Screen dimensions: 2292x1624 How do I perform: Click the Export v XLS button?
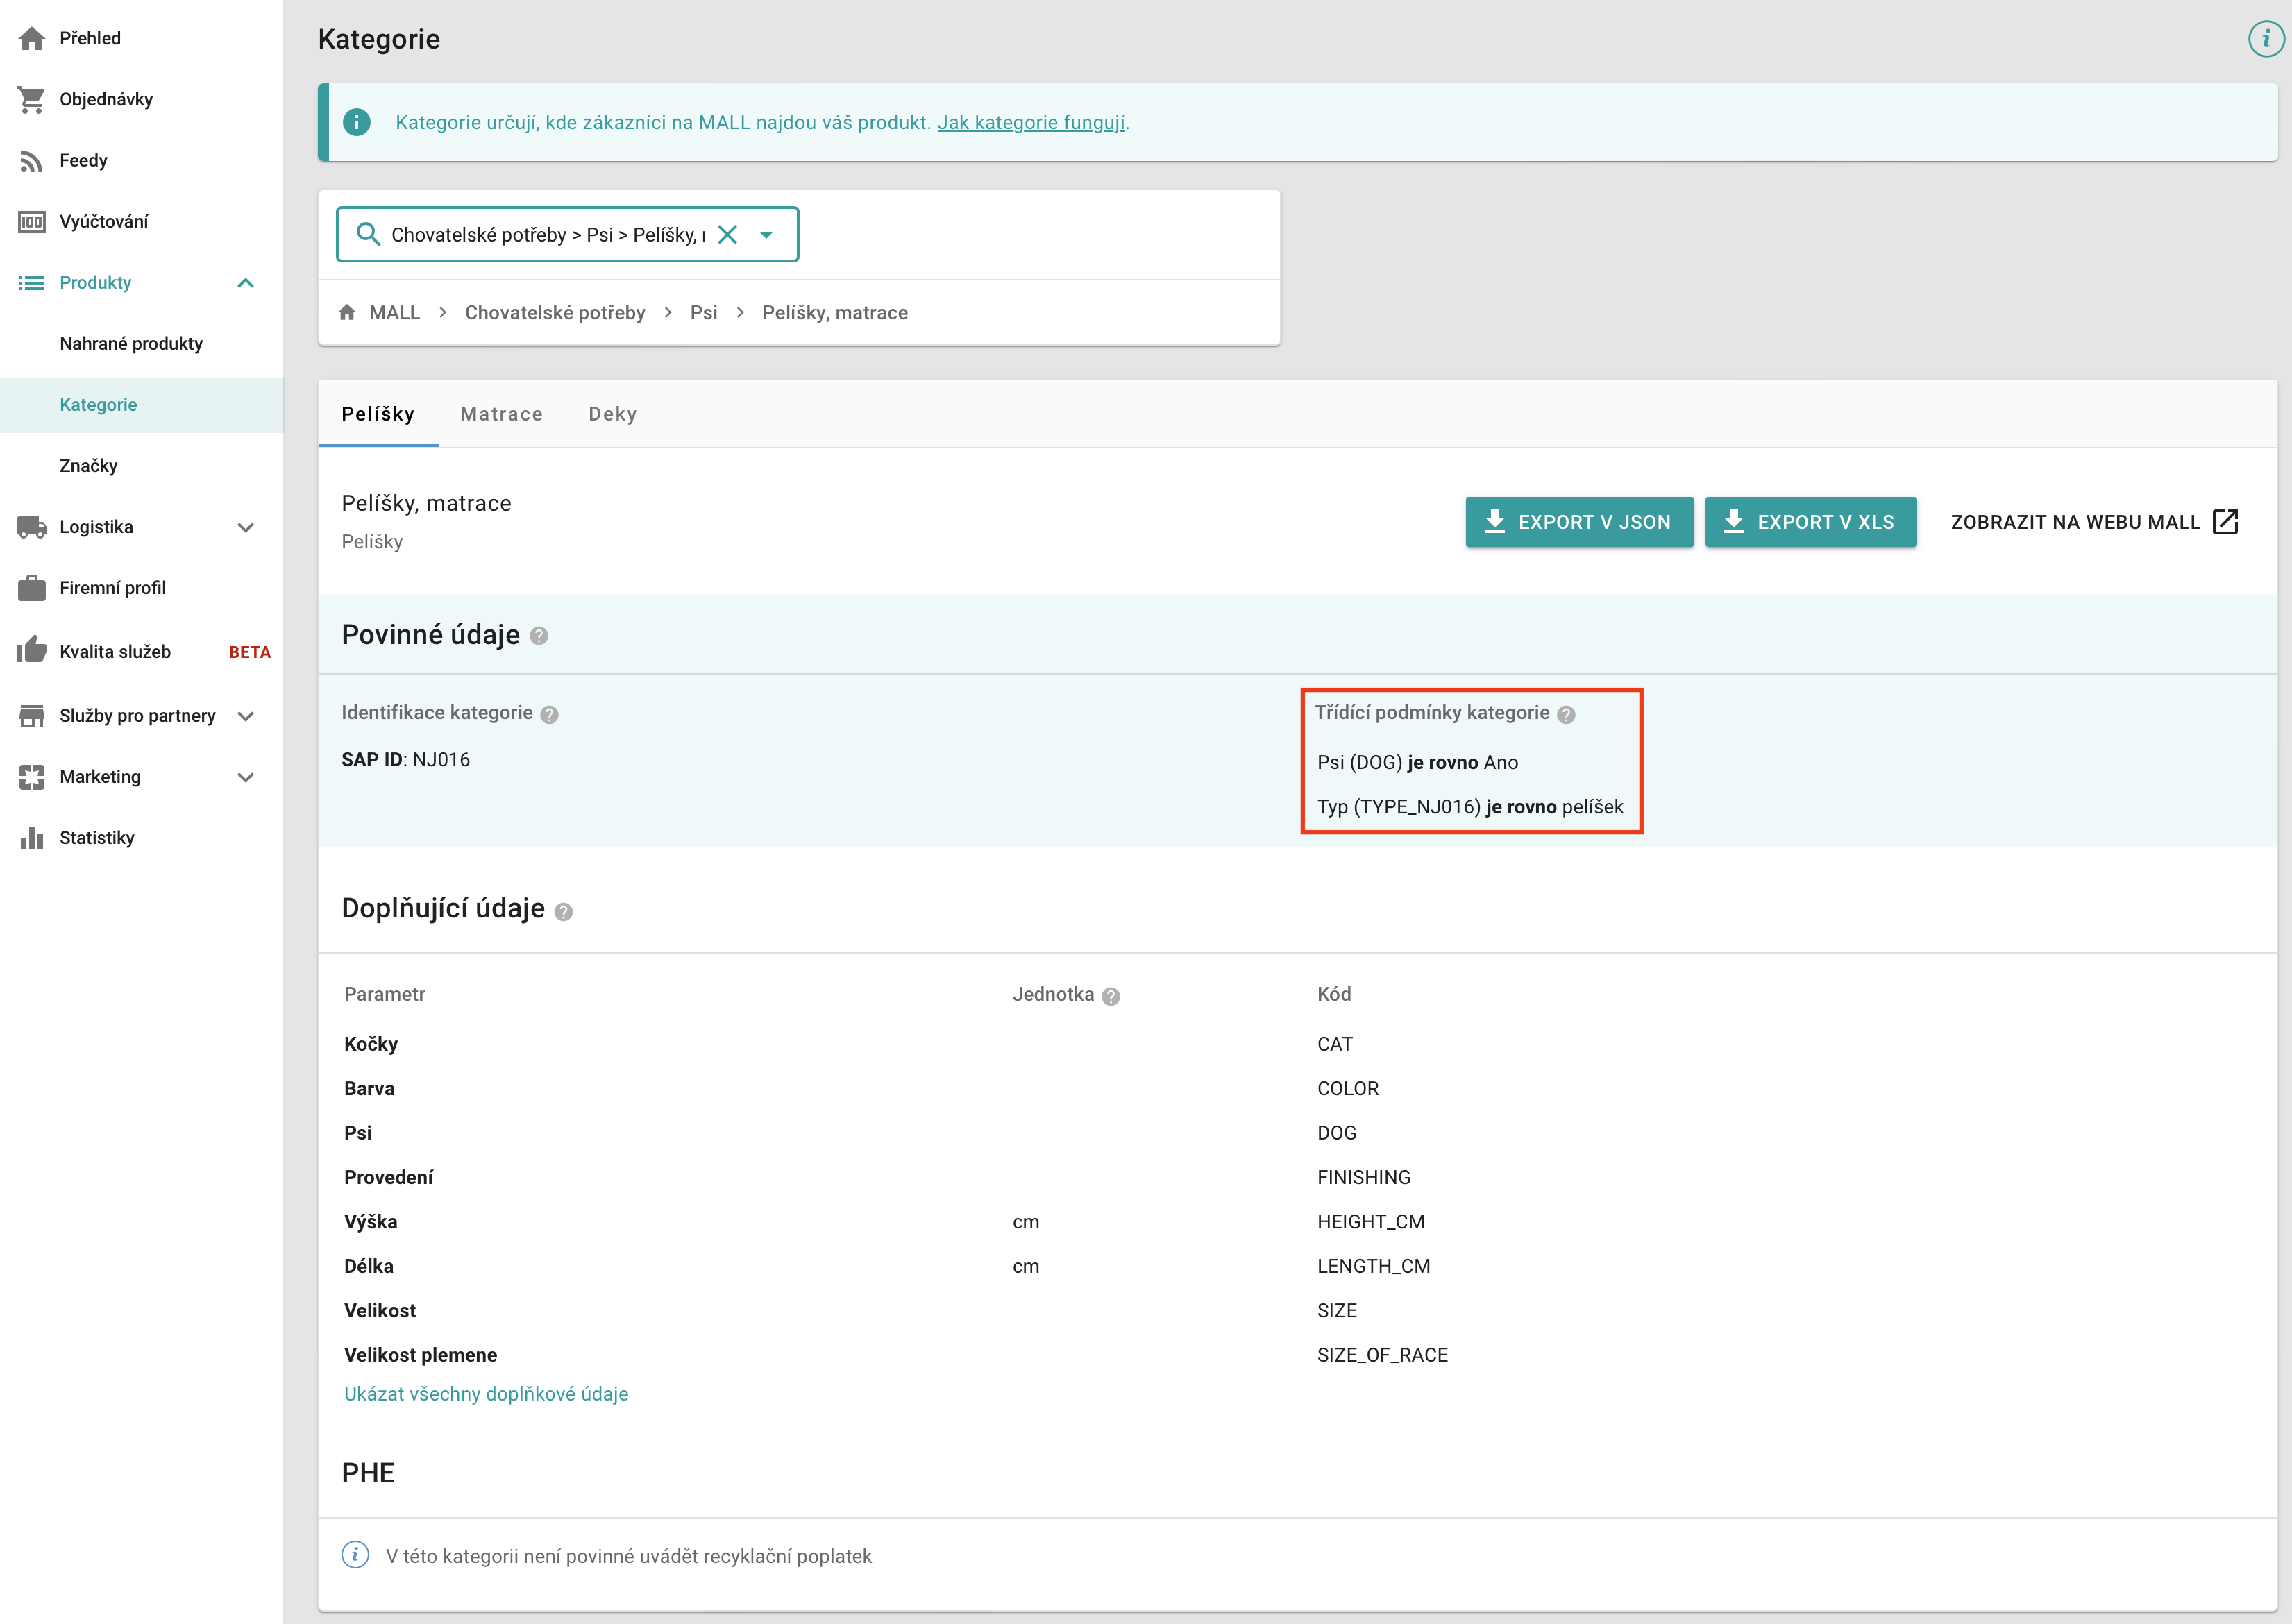1809,522
